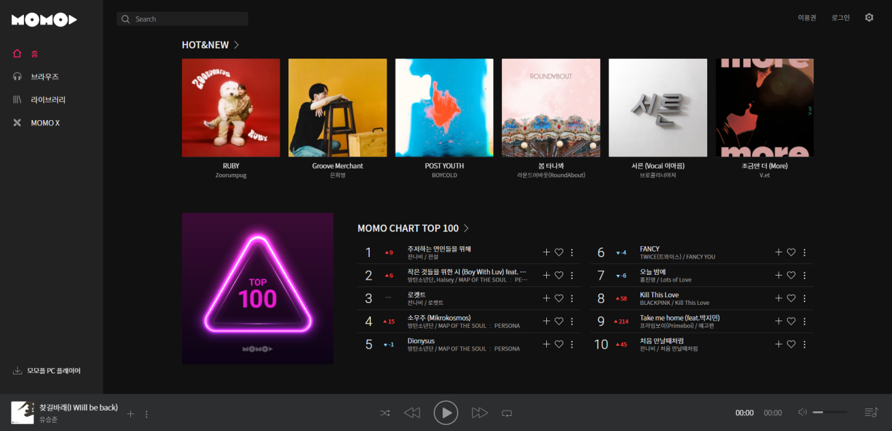Open the POST YOUTH album cover
Screen dimensions: 892x431
point(444,107)
